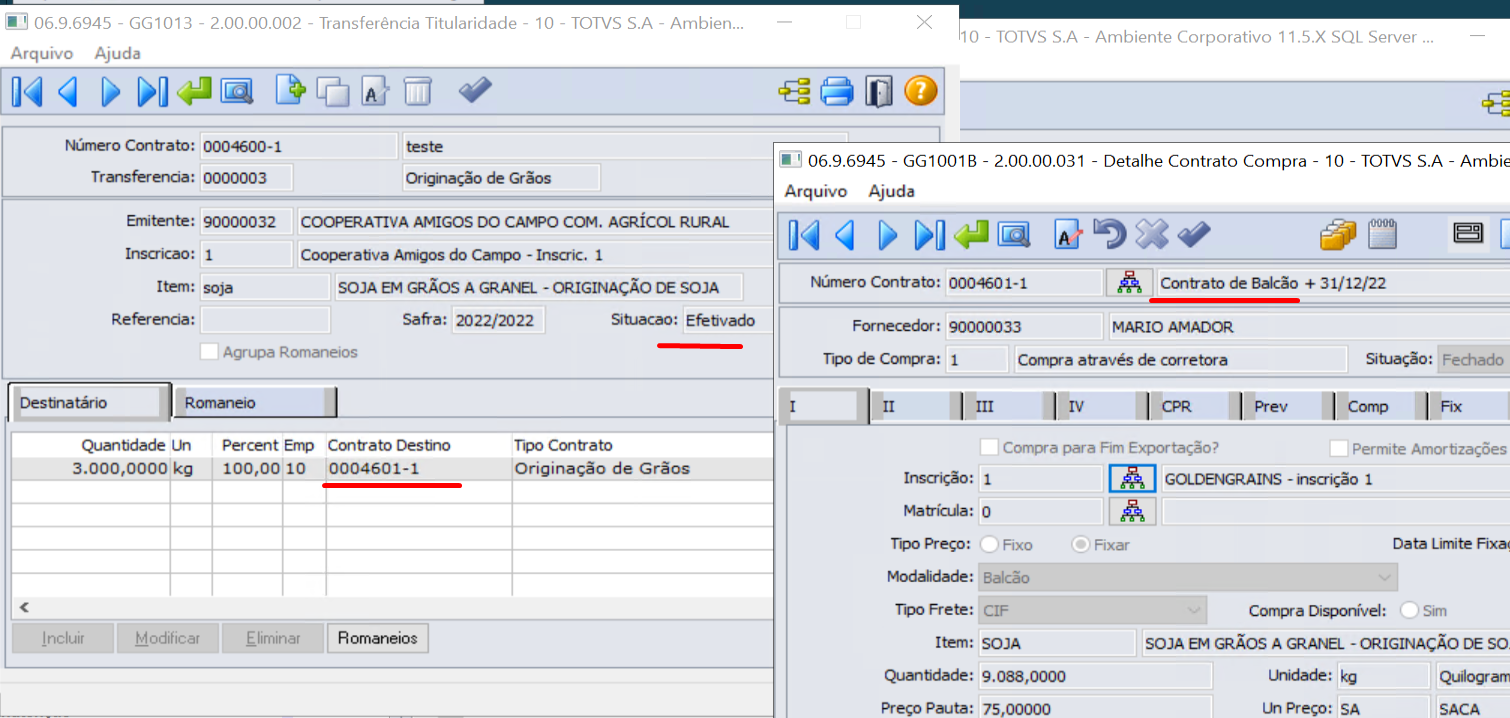Open lookup icon beside Inscrição field
The image size is (1510, 718).
1132,479
